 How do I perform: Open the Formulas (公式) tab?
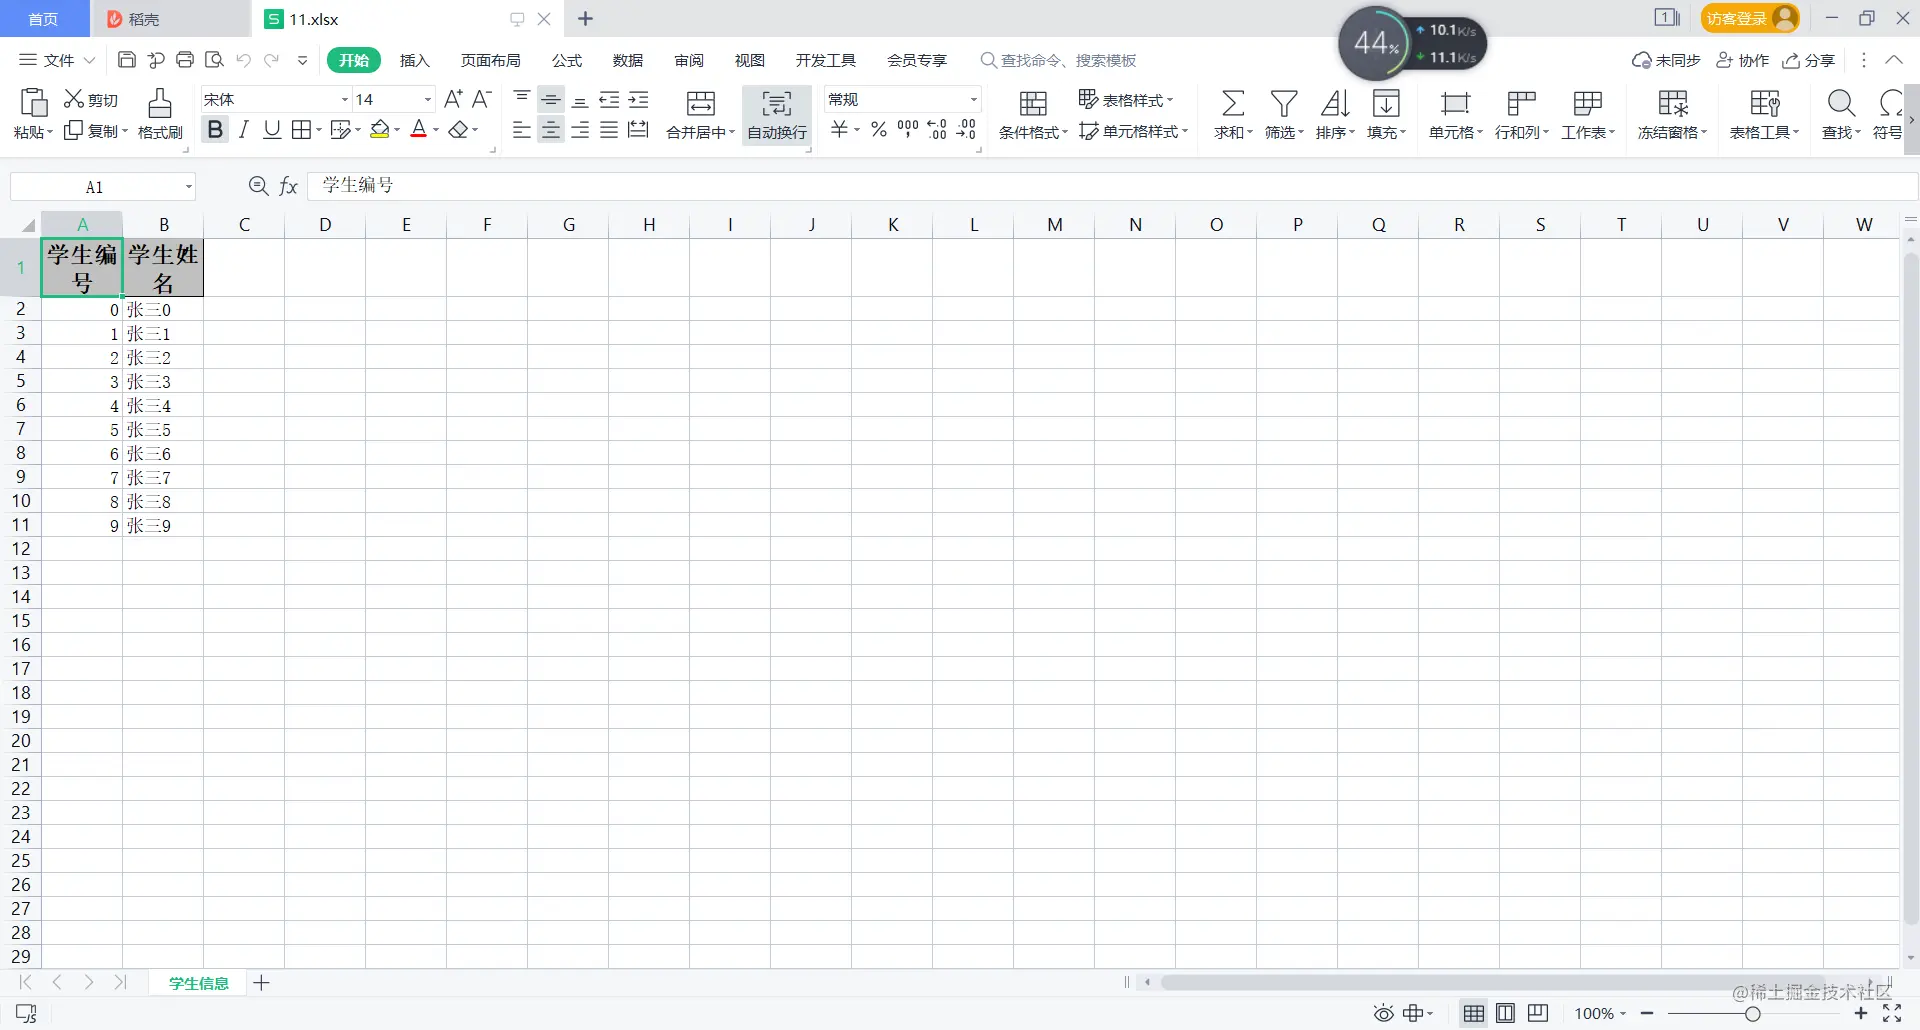point(567,60)
